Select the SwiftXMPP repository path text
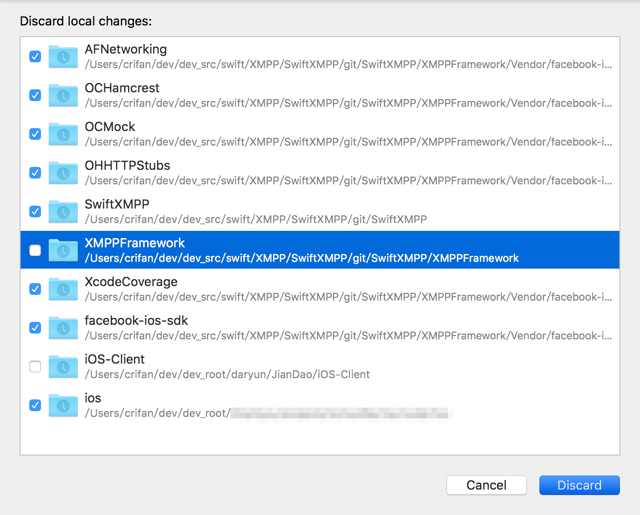640x515 pixels. [255, 219]
